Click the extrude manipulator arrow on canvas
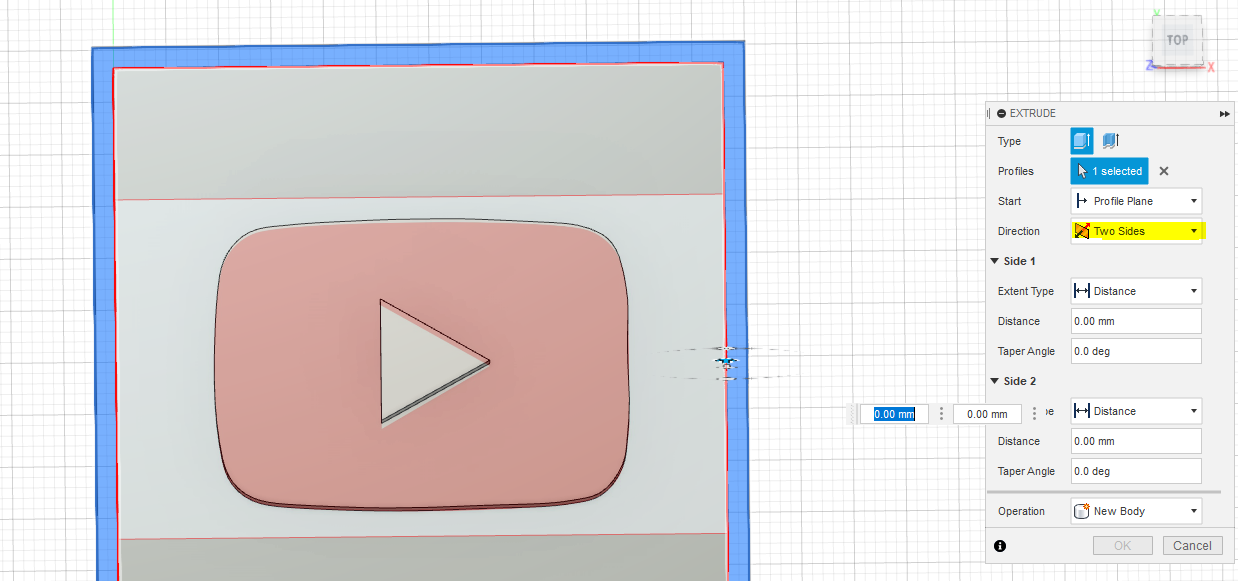The height and width of the screenshot is (581, 1238). click(x=726, y=363)
